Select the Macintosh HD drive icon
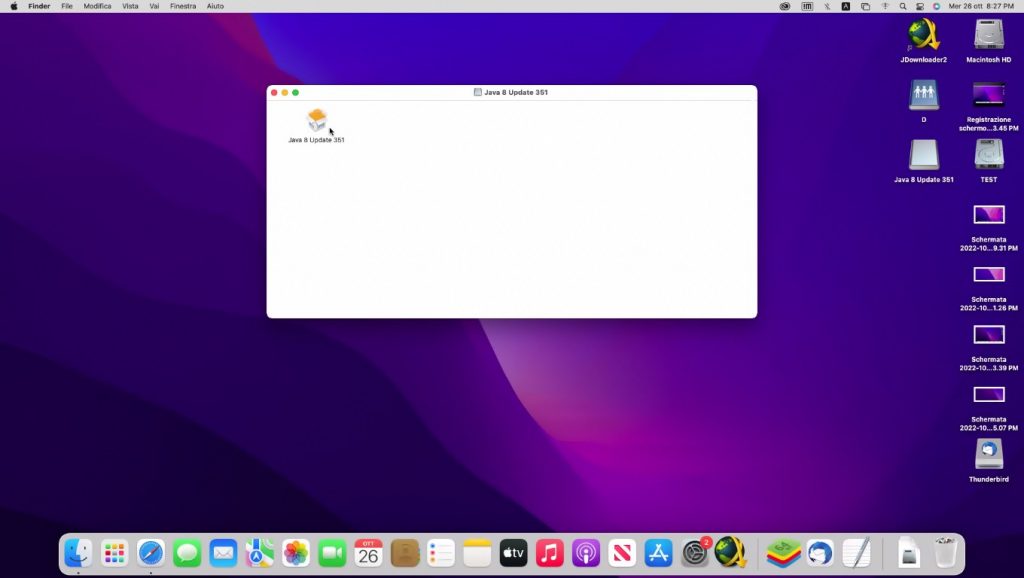The width and height of the screenshot is (1024, 578). tap(988, 35)
